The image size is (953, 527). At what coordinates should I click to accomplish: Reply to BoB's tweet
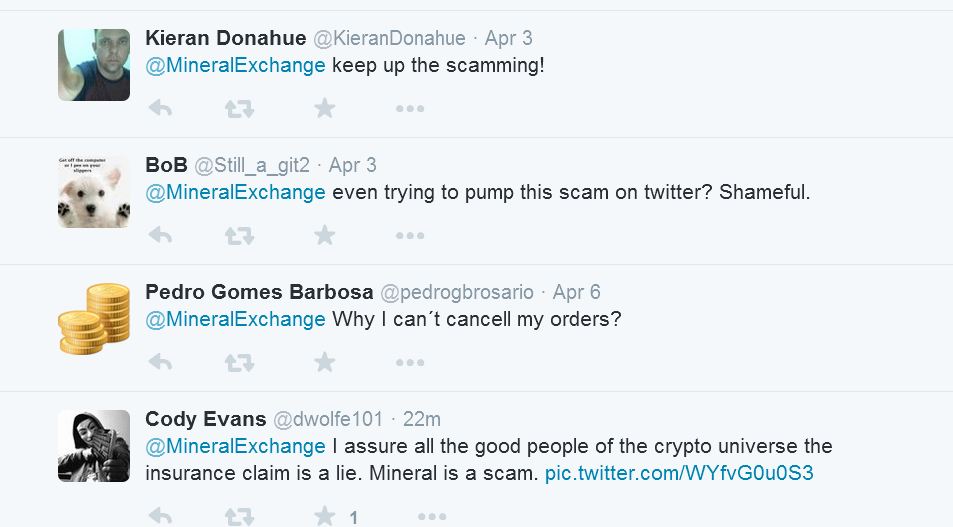click(160, 236)
